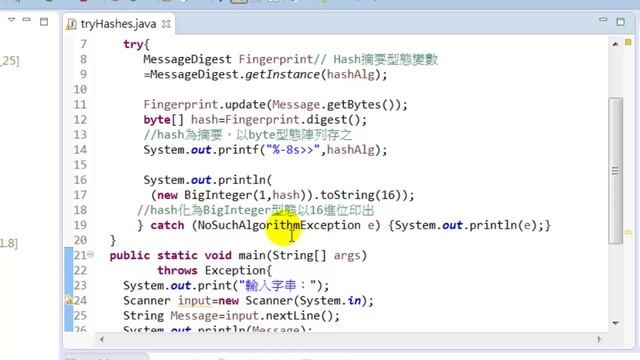This screenshot has width=640, height=360.
Task: Close the tryHashes.java tab
Action: [x=166, y=24]
